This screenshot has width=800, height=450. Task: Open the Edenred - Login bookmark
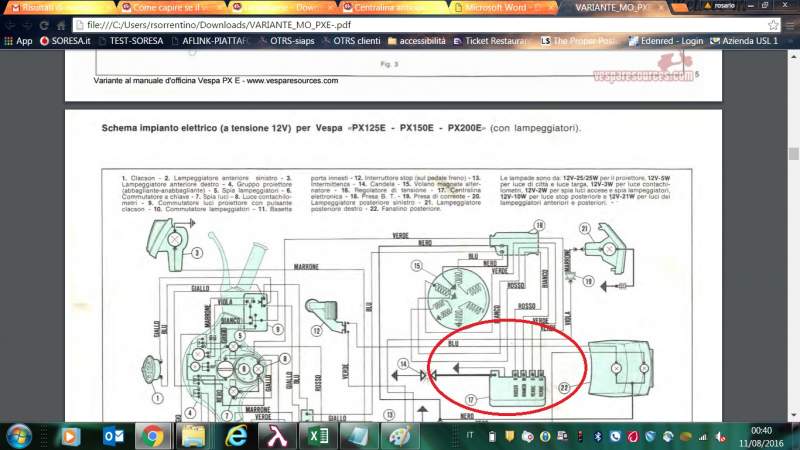[665, 41]
